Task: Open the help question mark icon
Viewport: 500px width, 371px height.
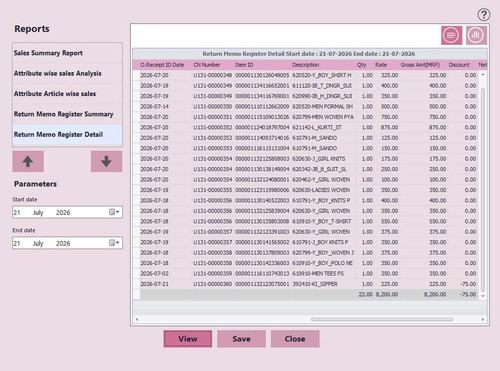Action: 484,15
